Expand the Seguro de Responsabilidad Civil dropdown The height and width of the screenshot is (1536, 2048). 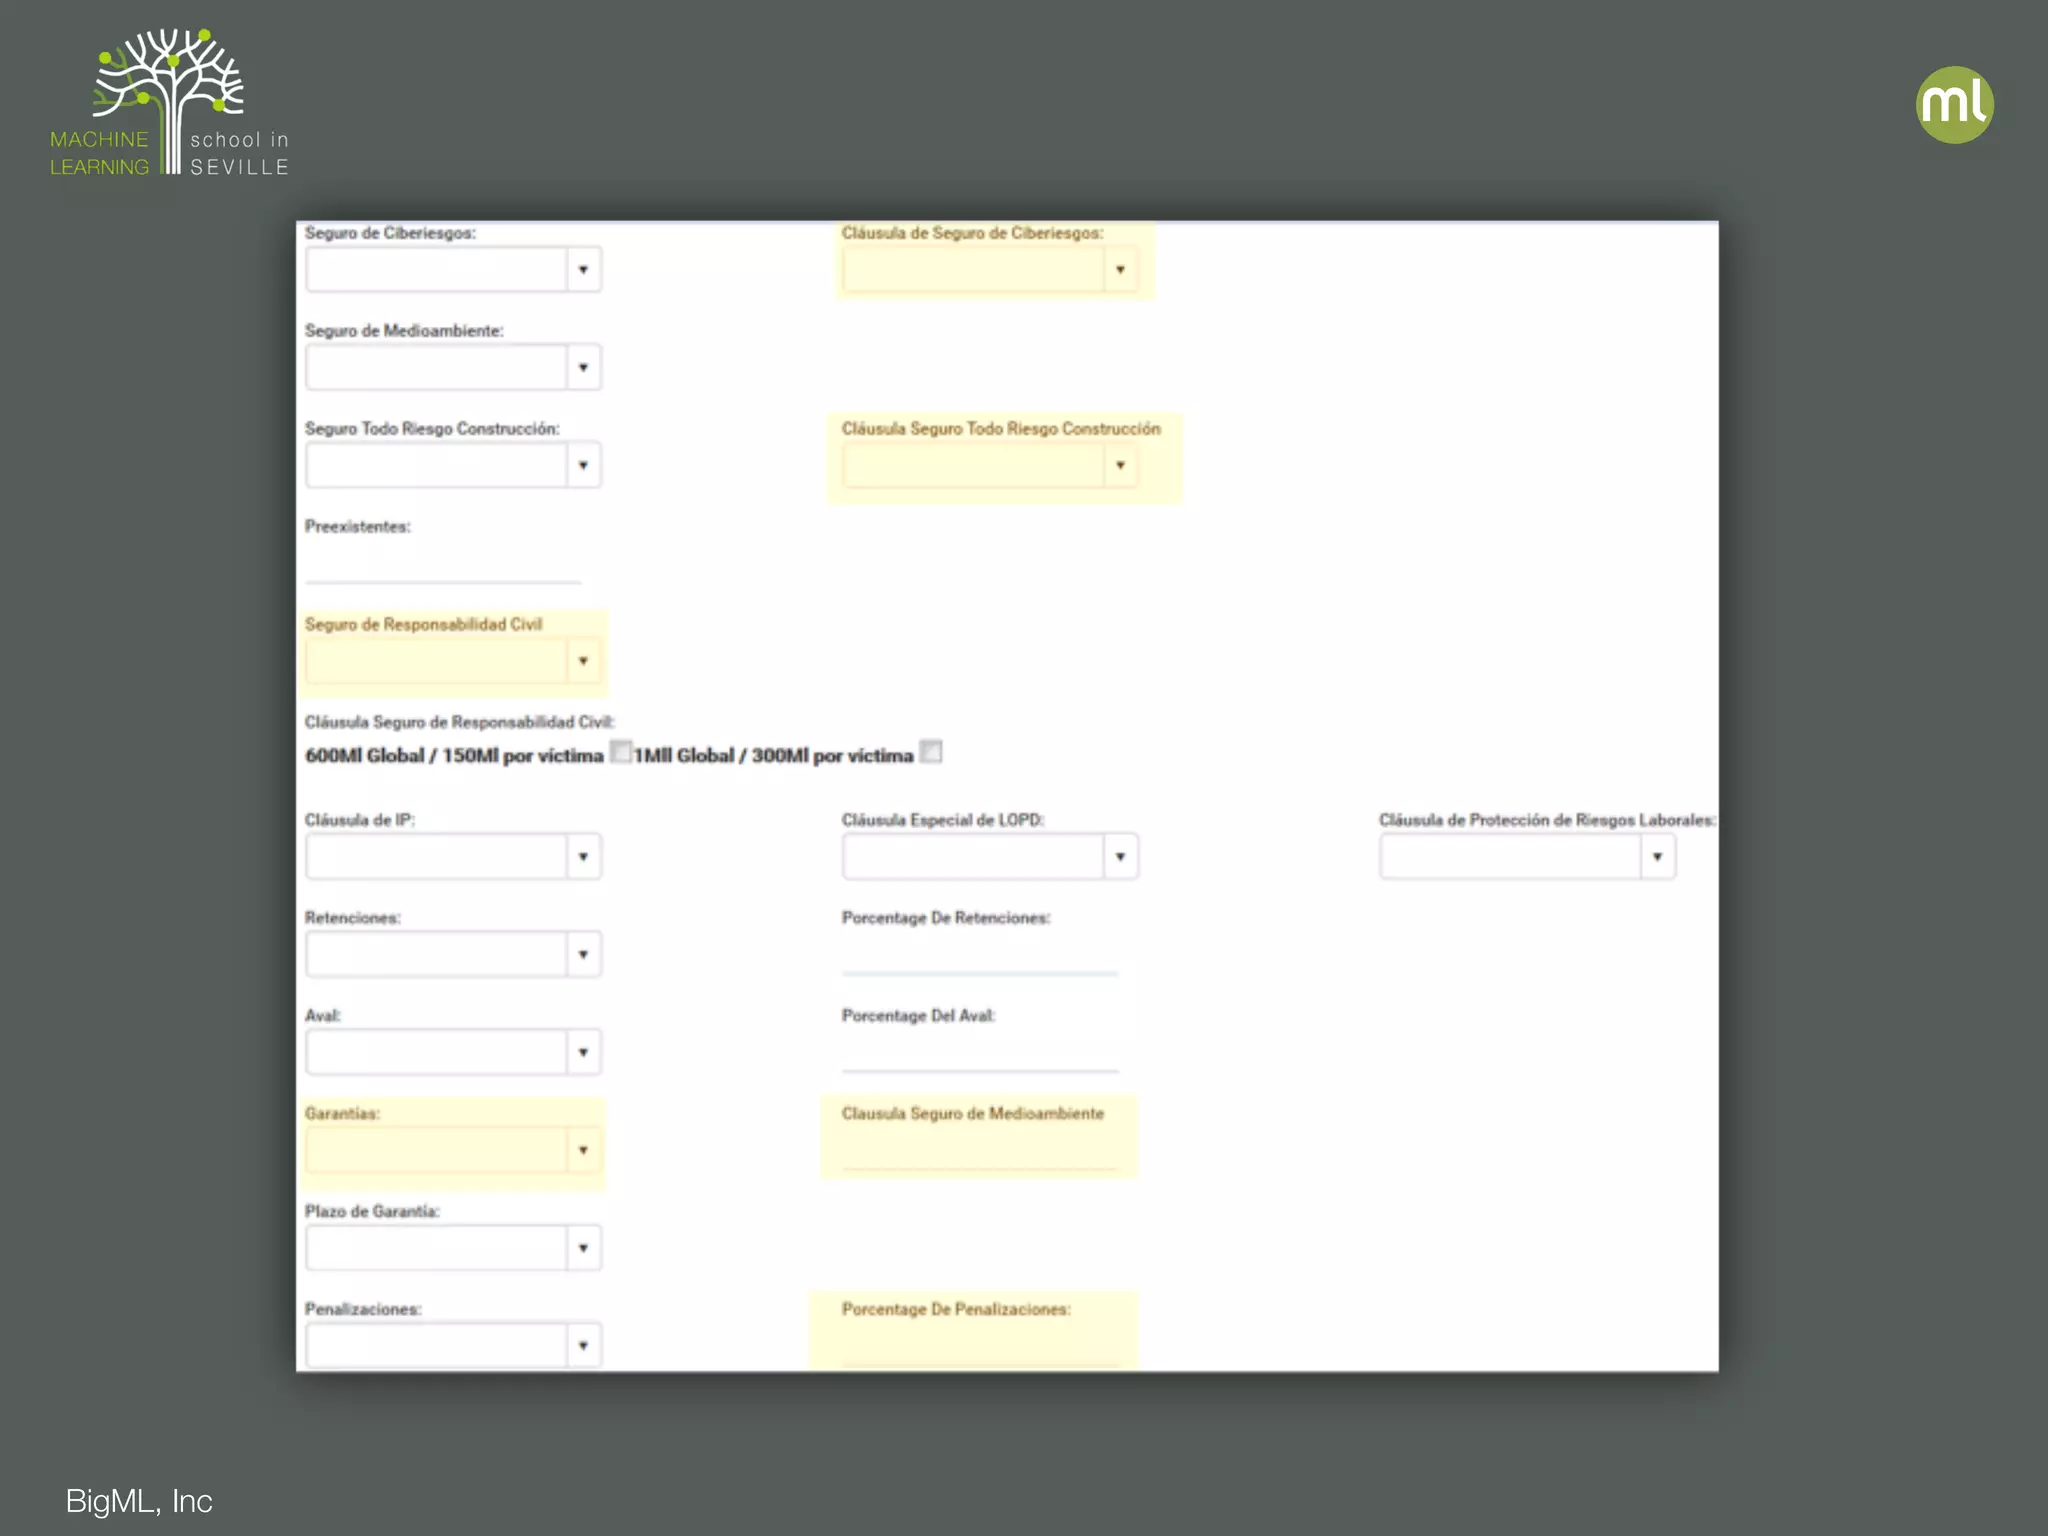583,661
